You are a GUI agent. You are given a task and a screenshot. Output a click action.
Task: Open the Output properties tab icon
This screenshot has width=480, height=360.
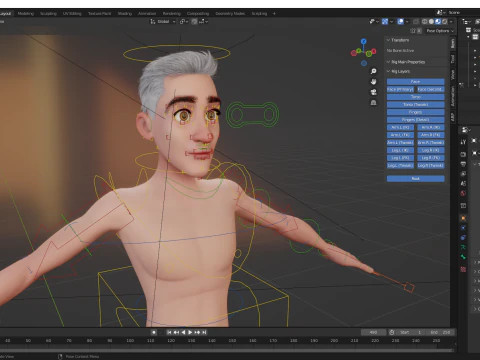[463, 164]
